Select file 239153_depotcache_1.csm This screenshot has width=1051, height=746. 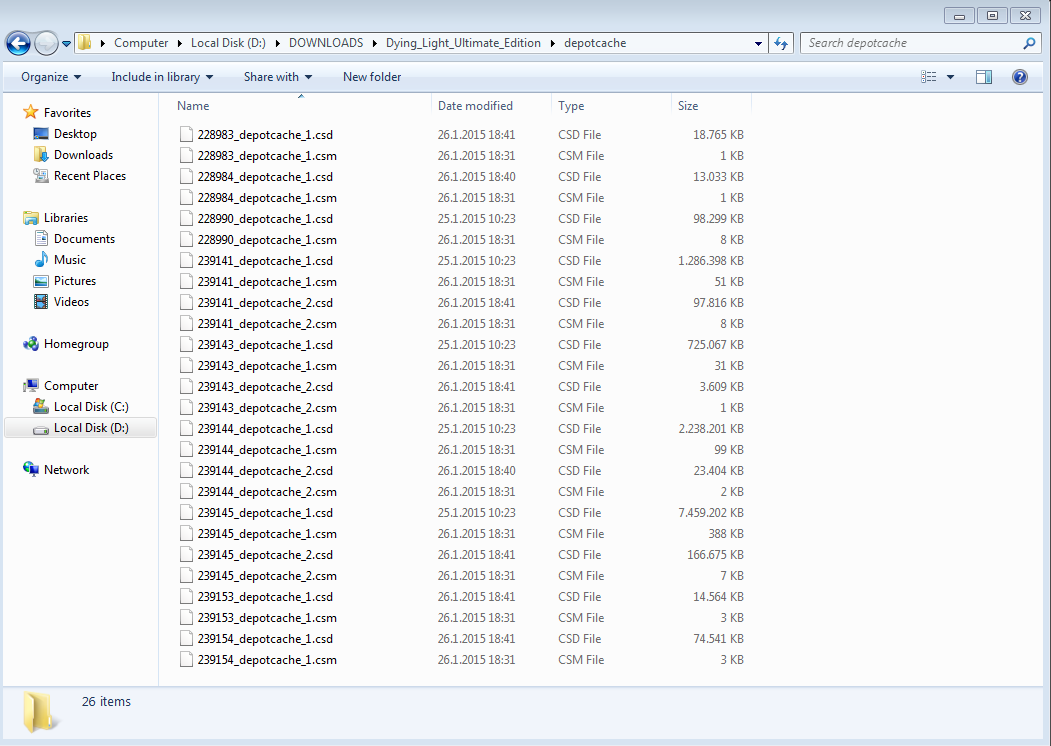tap(267, 618)
